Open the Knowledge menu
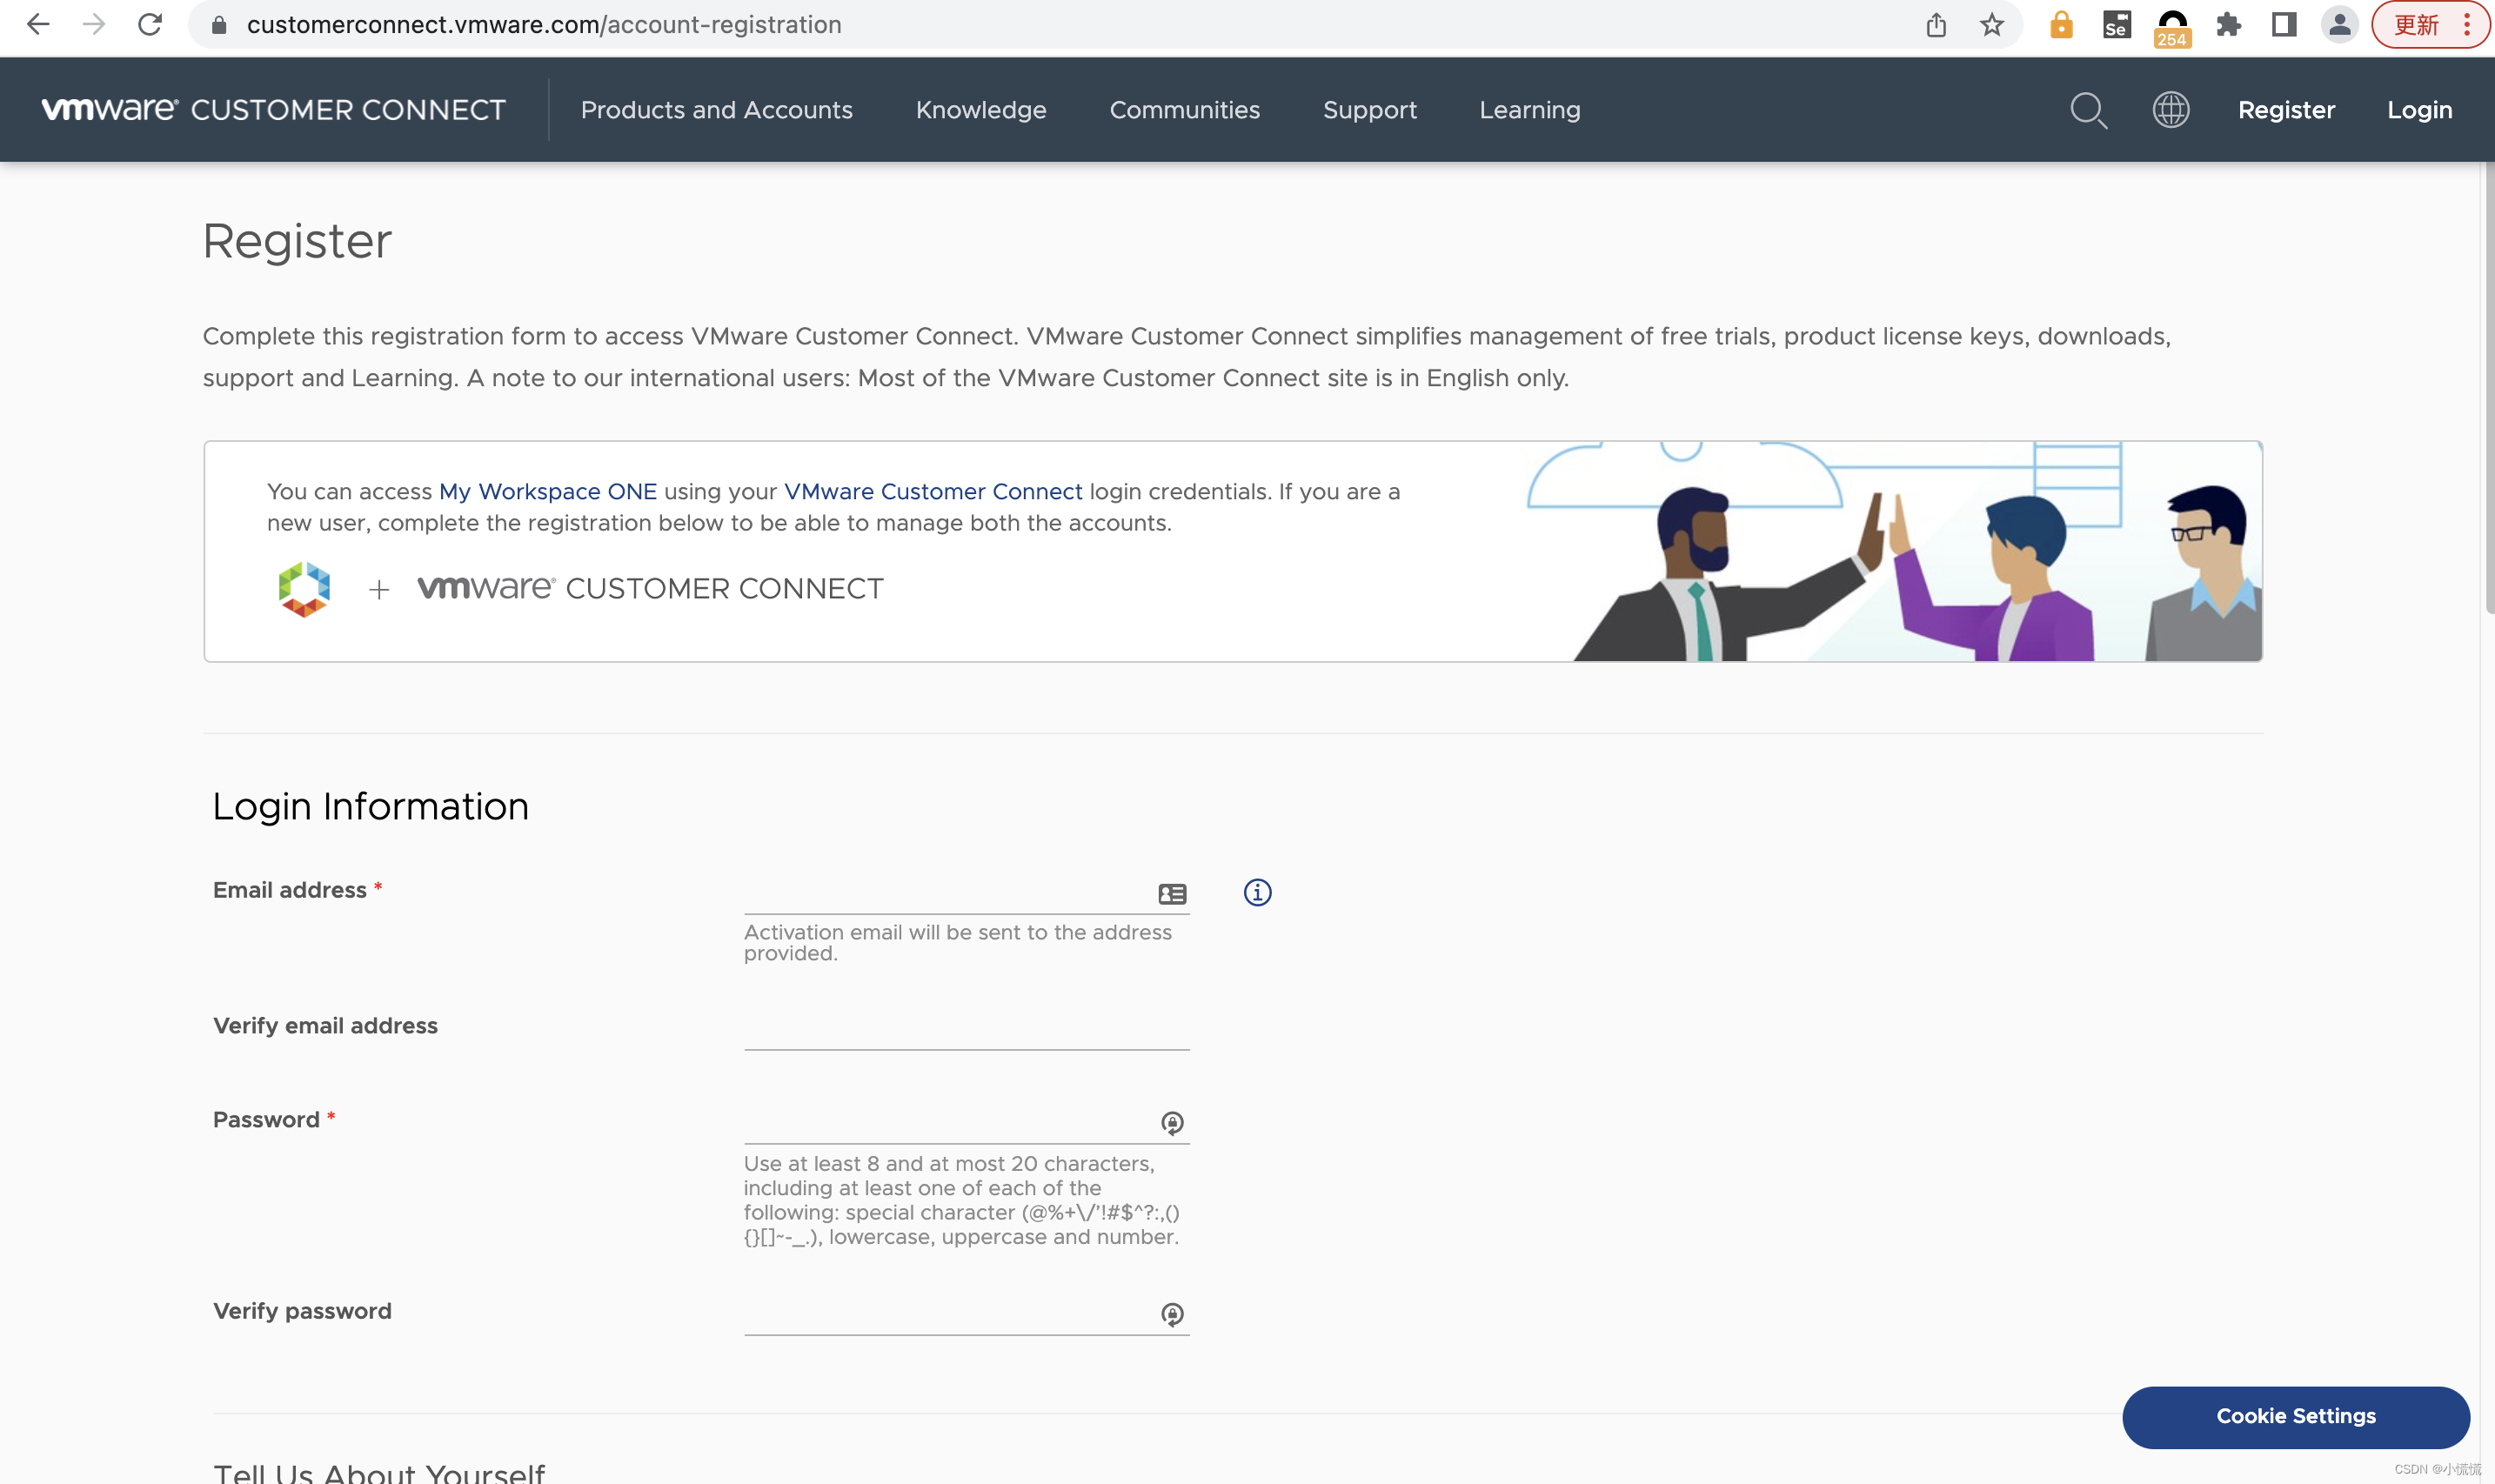Viewport: 2495px width, 1484px height. (980, 110)
